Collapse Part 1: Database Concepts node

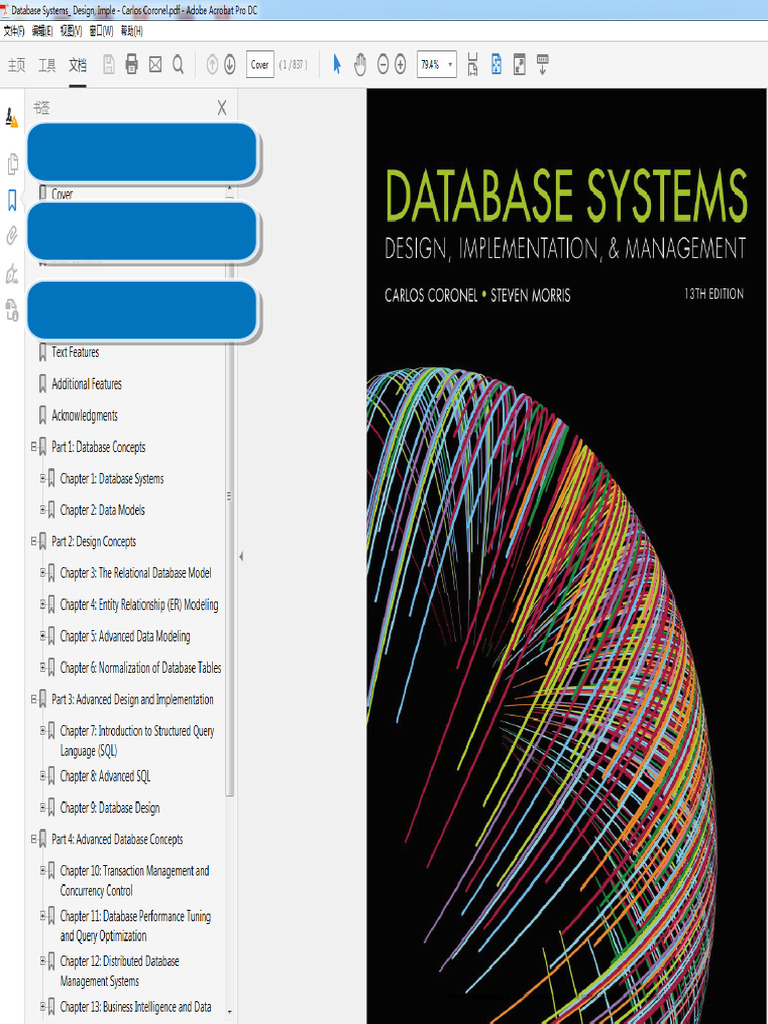pyautogui.click(x=33, y=447)
